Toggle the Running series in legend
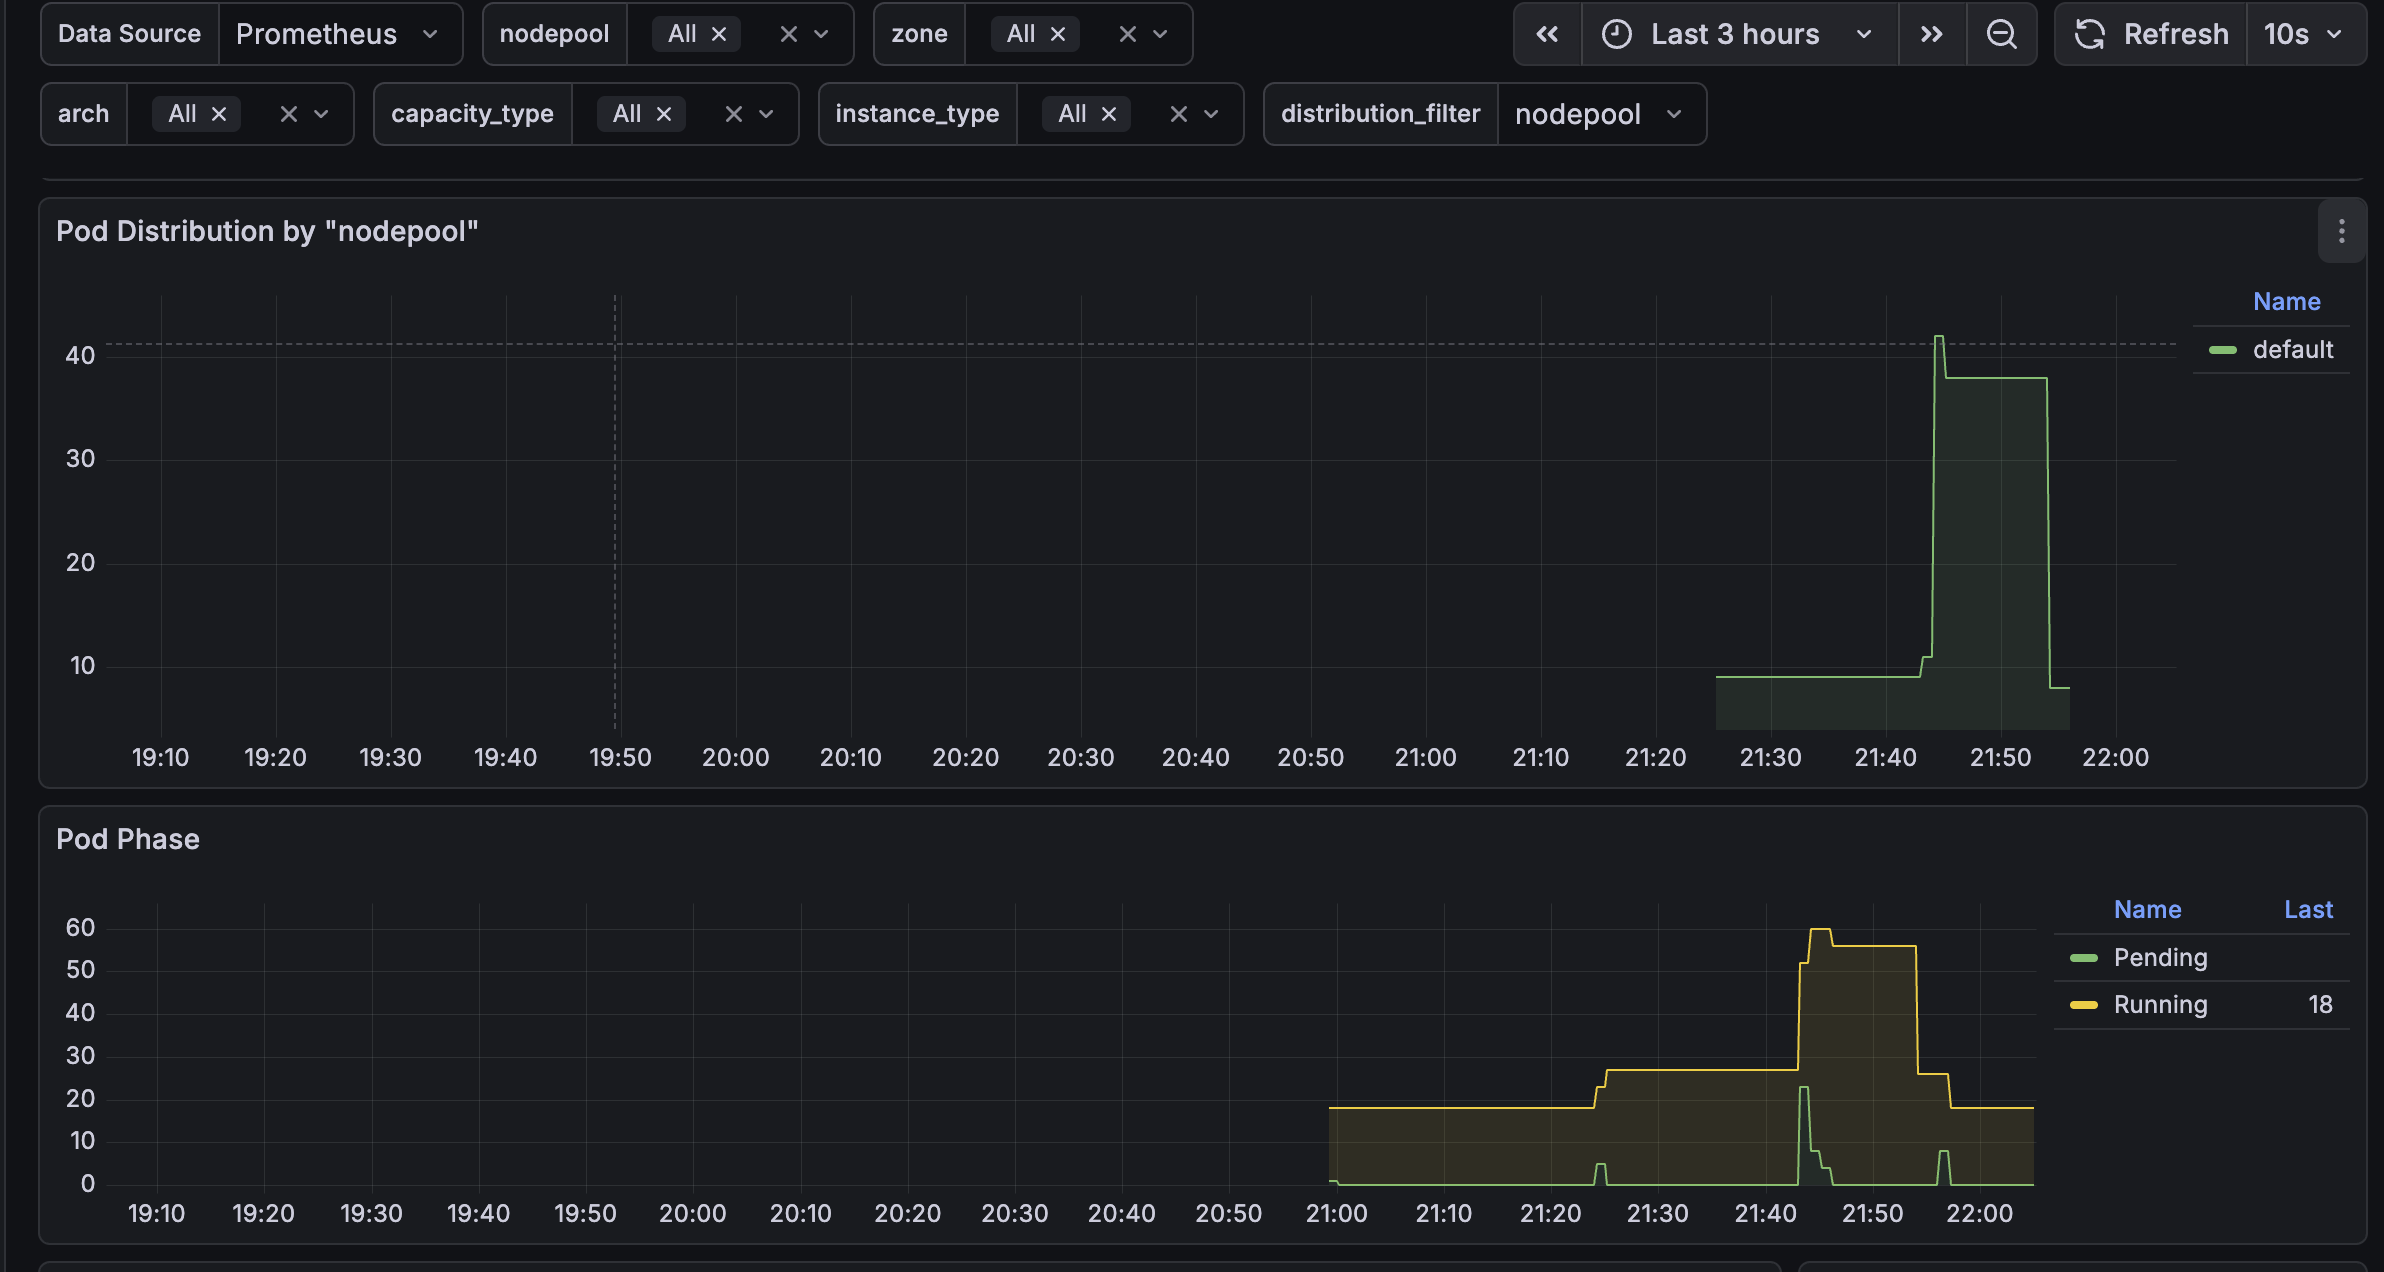 click(x=2160, y=1005)
